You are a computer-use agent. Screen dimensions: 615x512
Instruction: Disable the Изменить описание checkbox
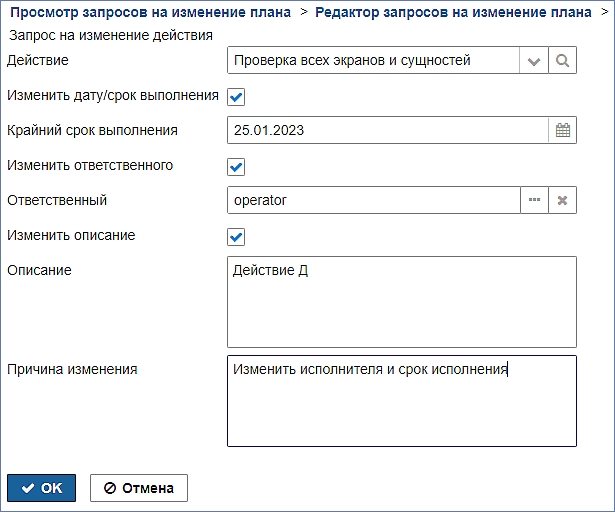(236, 237)
